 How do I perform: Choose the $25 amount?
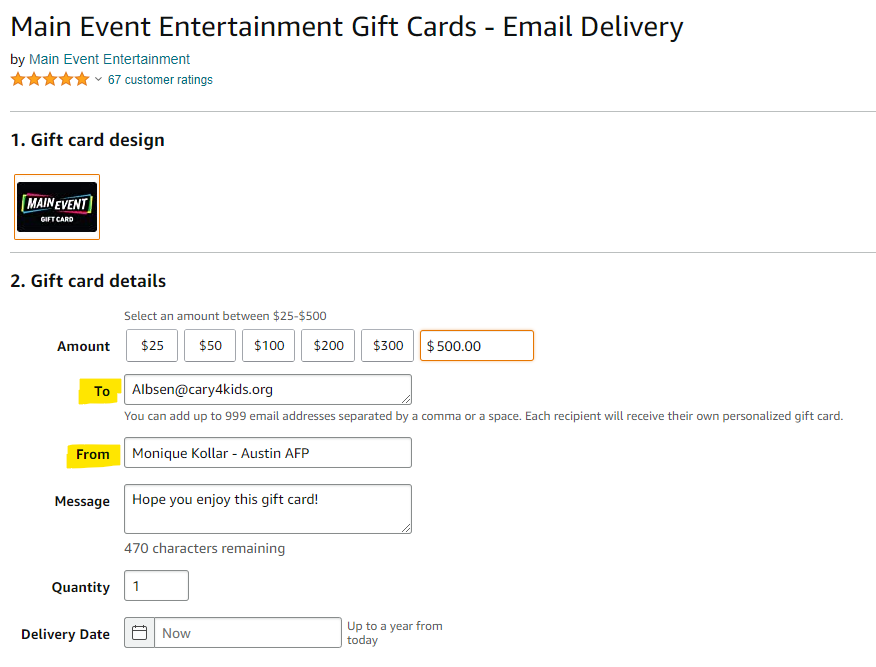pos(152,346)
